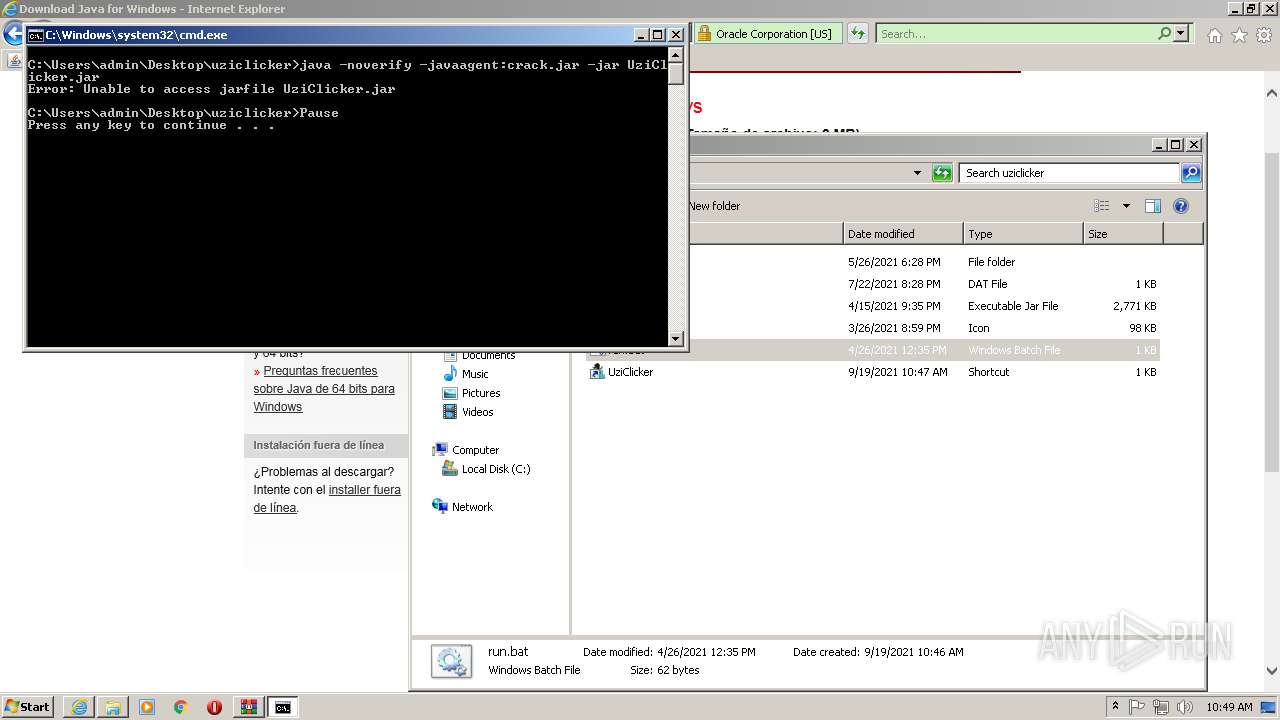Image resolution: width=1280 pixels, height=720 pixels.
Task: Click the IE page scroll down arrow
Action: point(1272,672)
